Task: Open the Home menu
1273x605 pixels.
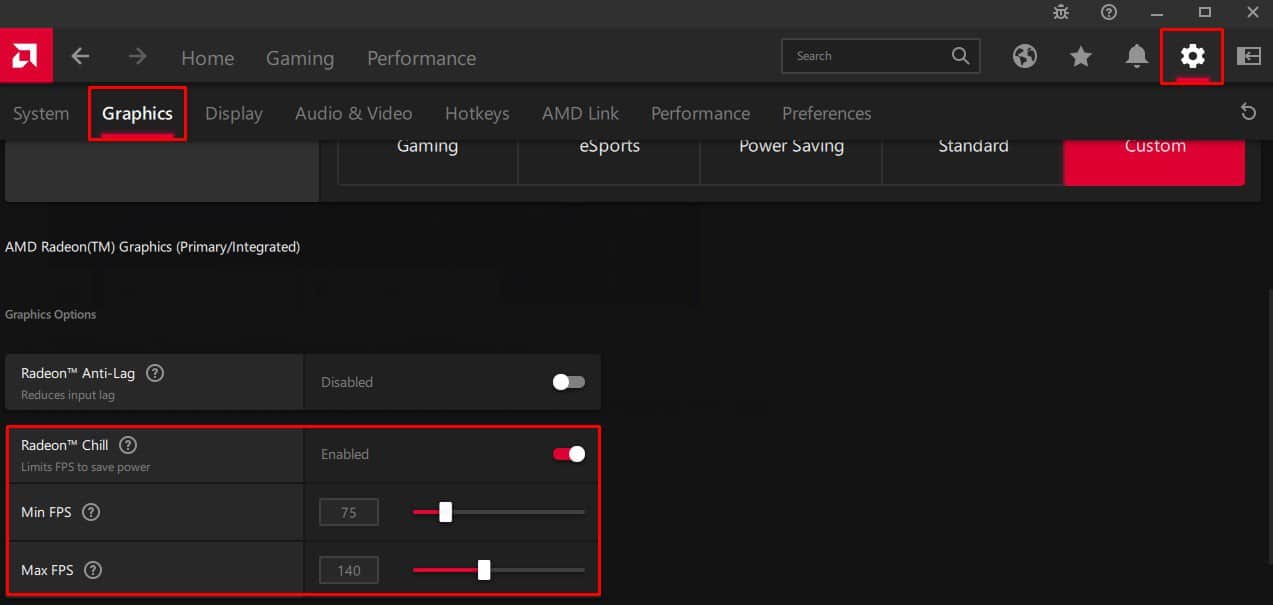Action: pos(207,59)
